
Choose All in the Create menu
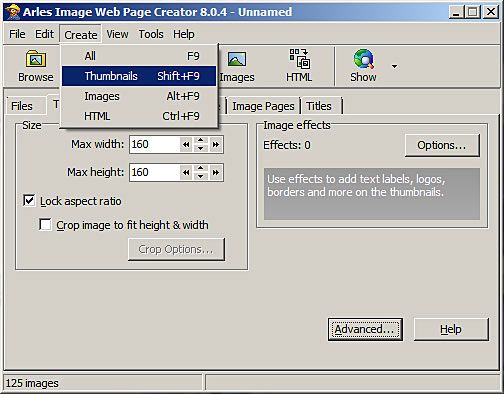[x=139, y=56]
